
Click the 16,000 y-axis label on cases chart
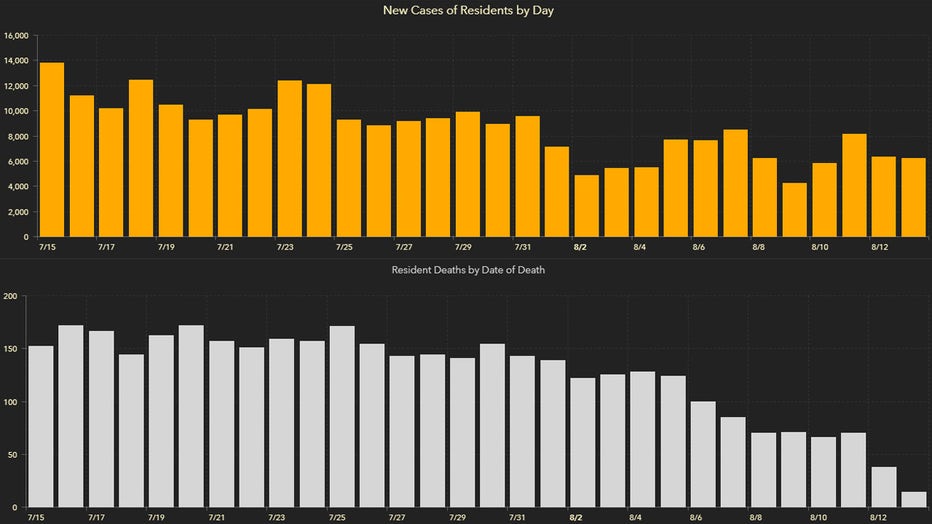tap(15, 36)
